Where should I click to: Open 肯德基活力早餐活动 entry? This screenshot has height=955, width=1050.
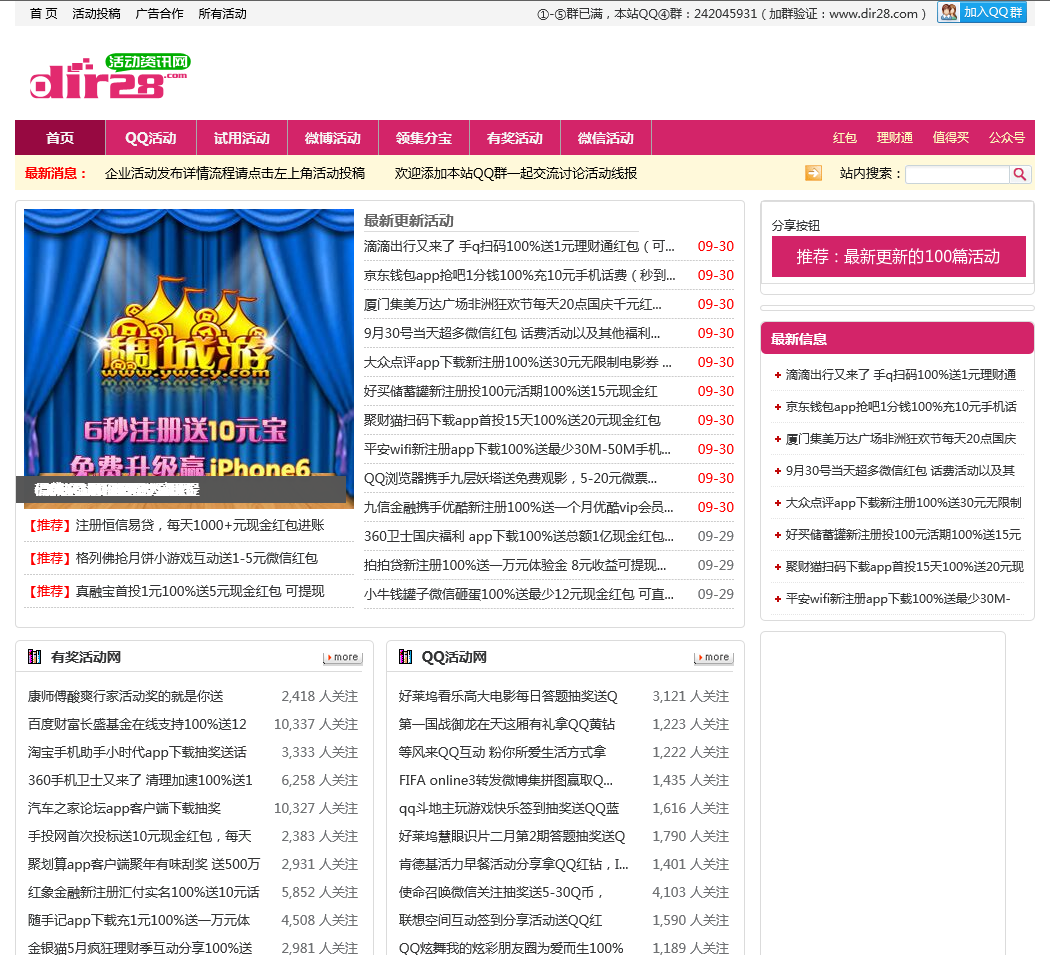(x=514, y=865)
